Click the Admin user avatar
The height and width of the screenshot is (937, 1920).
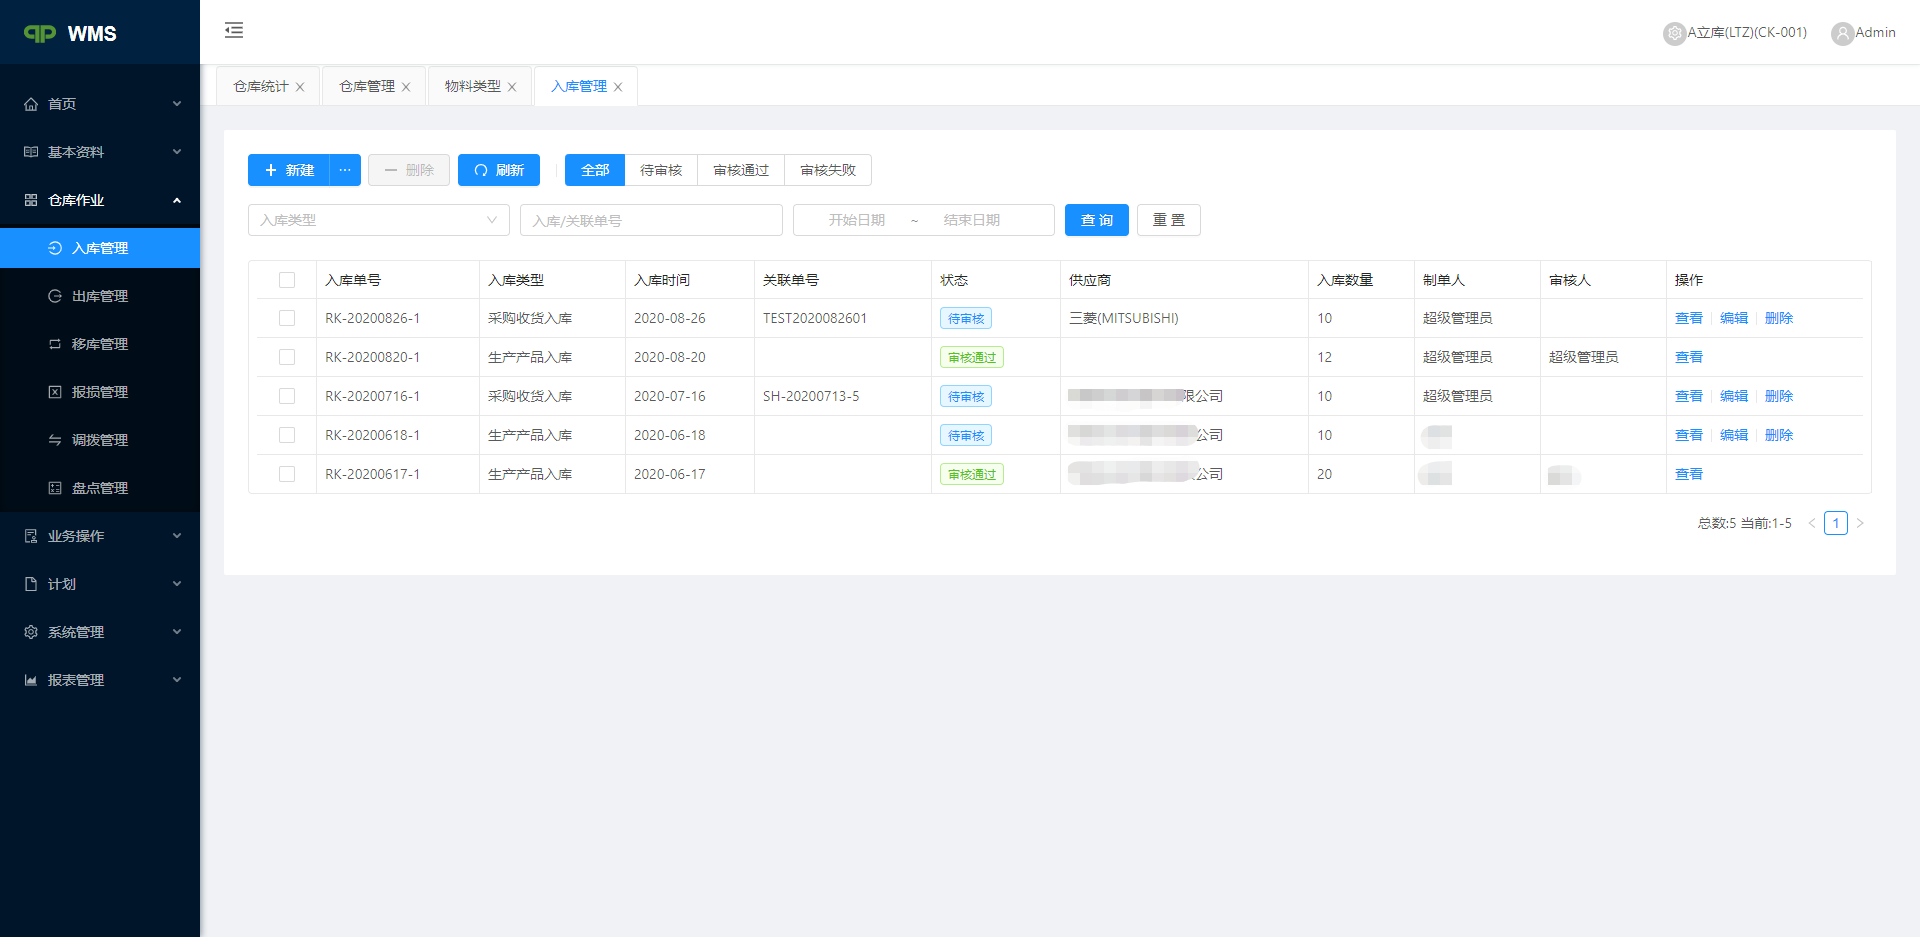[1842, 33]
